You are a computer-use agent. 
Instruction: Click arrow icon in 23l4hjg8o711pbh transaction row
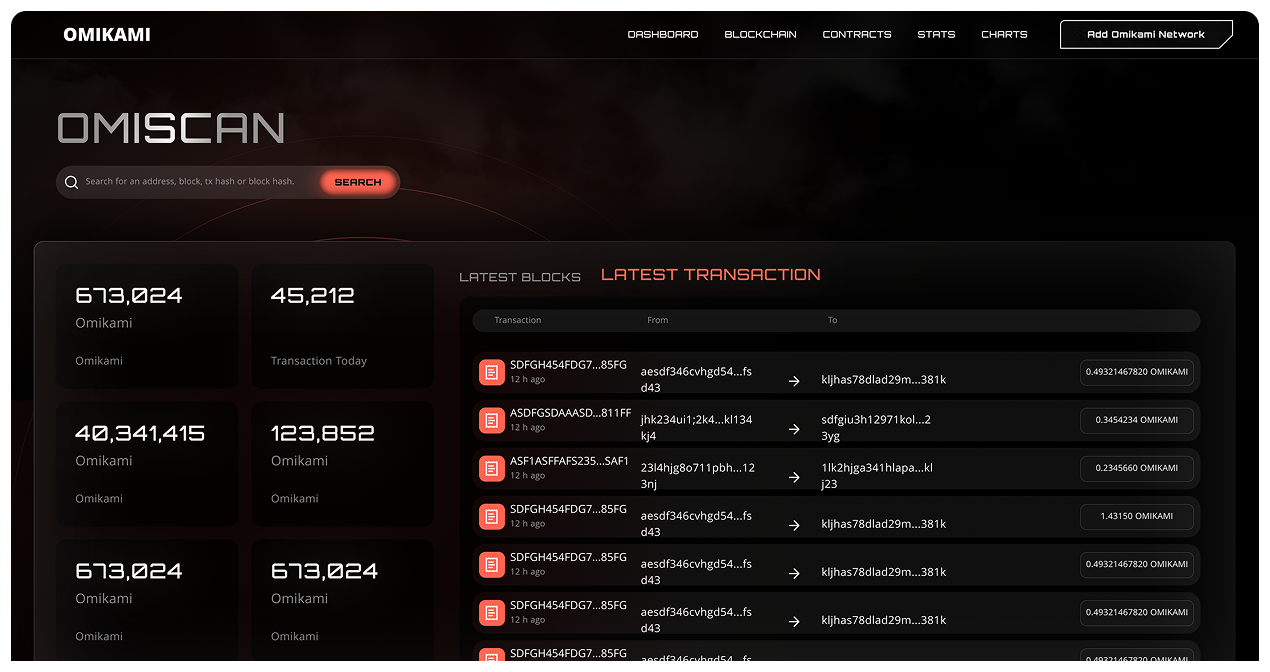pyautogui.click(x=794, y=477)
